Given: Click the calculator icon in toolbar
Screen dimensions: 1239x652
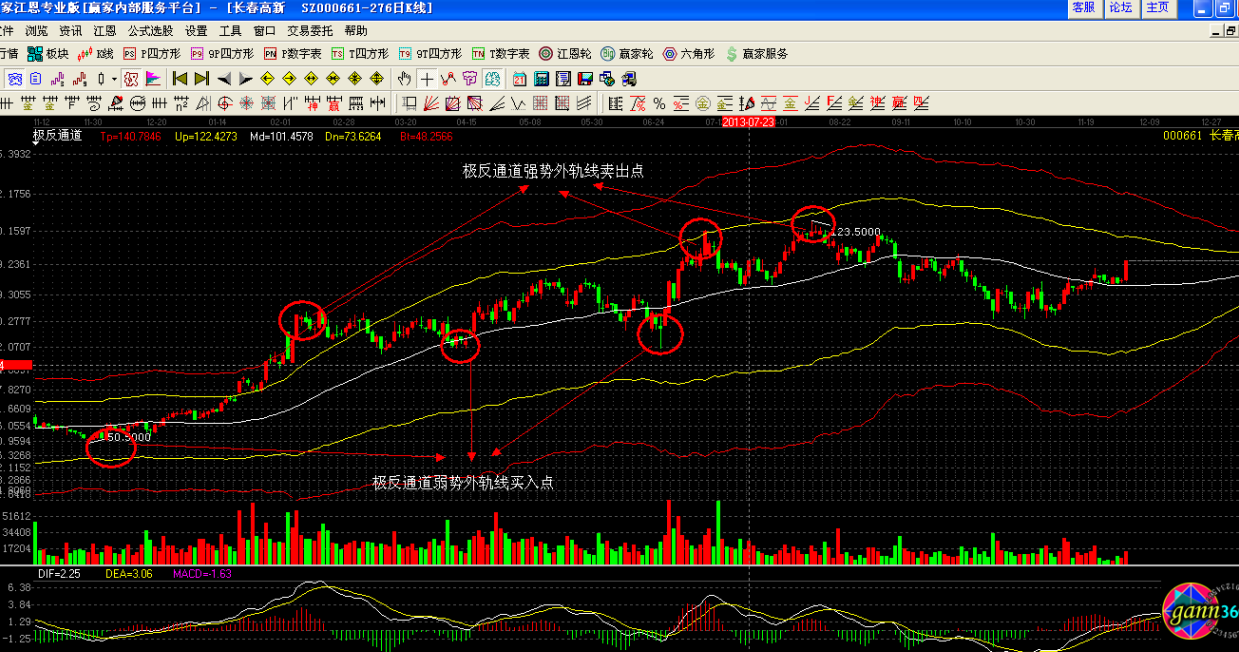Looking at the screenshot, I should (542, 79).
